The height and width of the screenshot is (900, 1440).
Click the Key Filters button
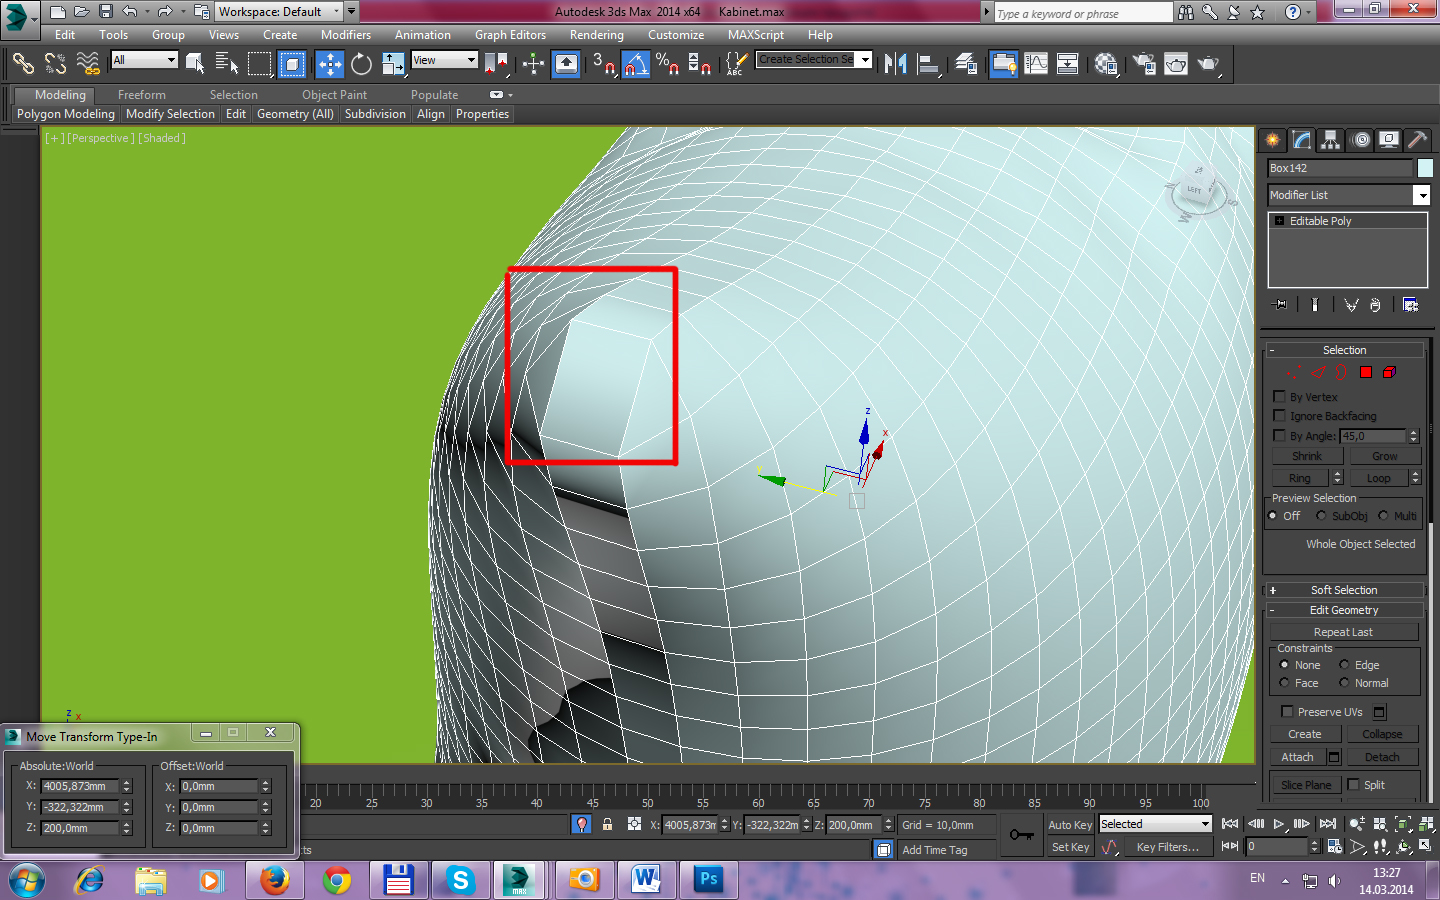(1167, 847)
